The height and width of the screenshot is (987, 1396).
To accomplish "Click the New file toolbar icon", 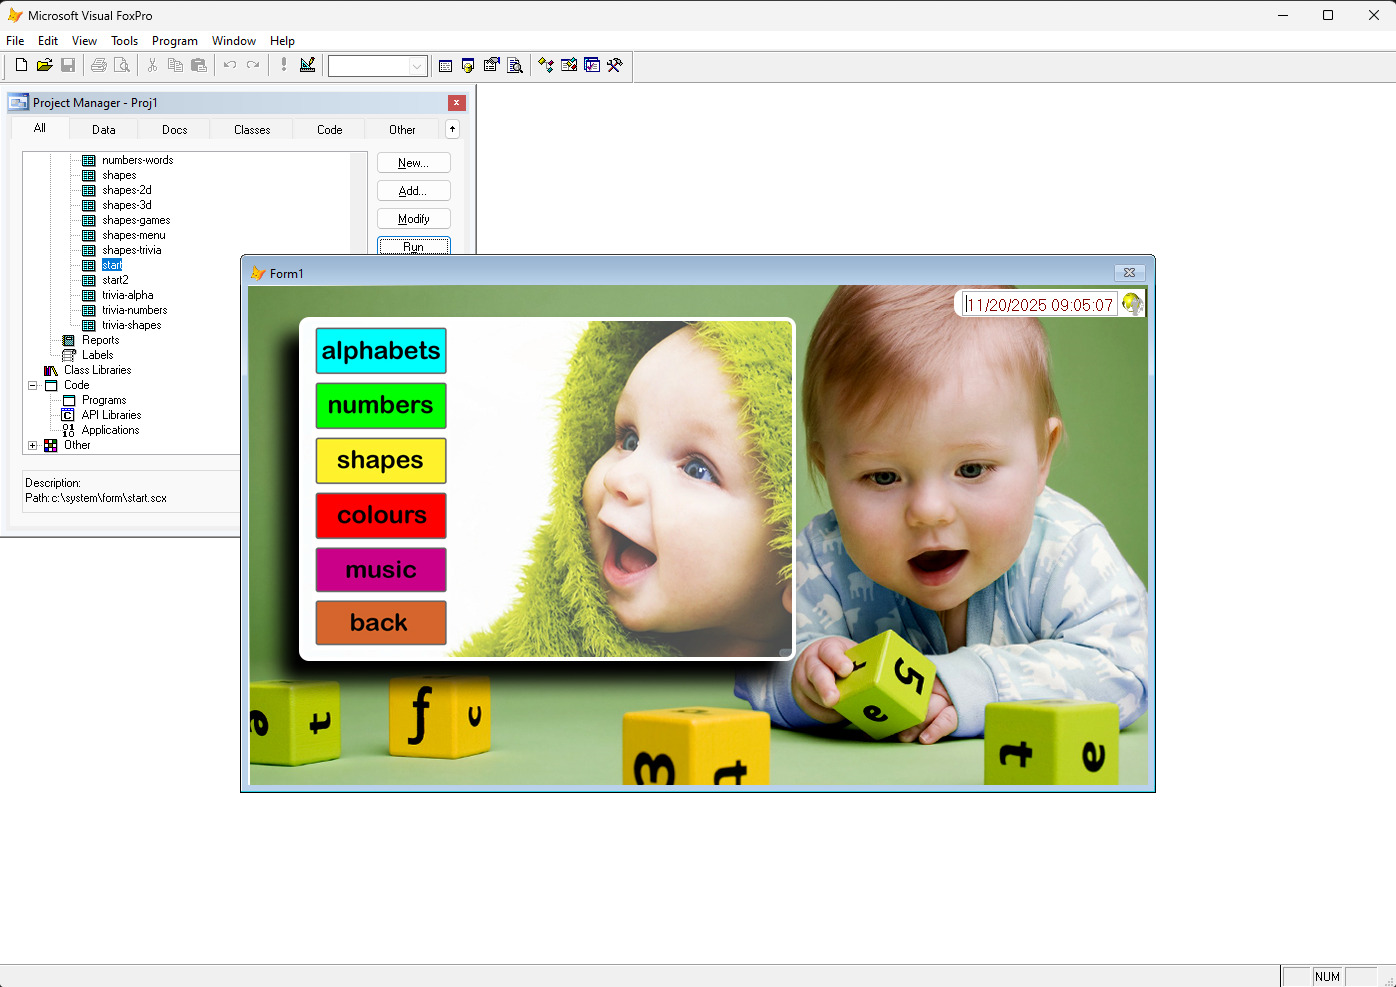I will [x=21, y=65].
